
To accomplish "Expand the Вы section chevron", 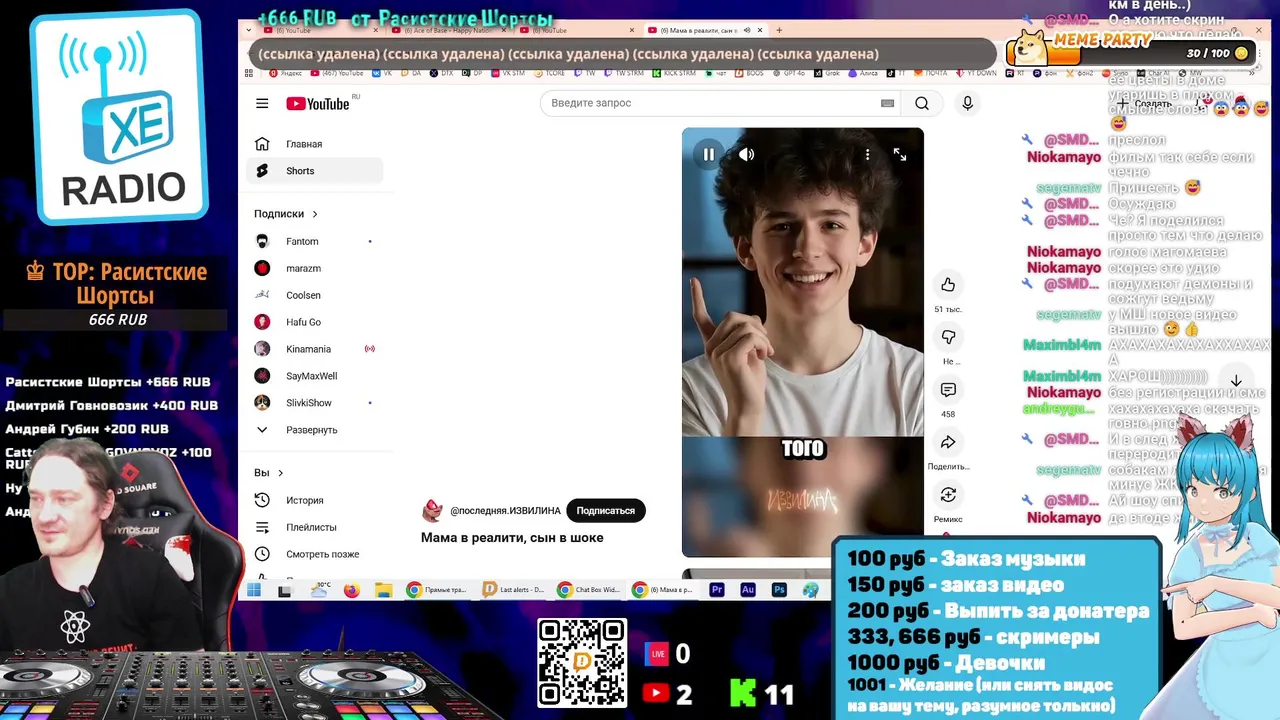I will click(280, 473).
